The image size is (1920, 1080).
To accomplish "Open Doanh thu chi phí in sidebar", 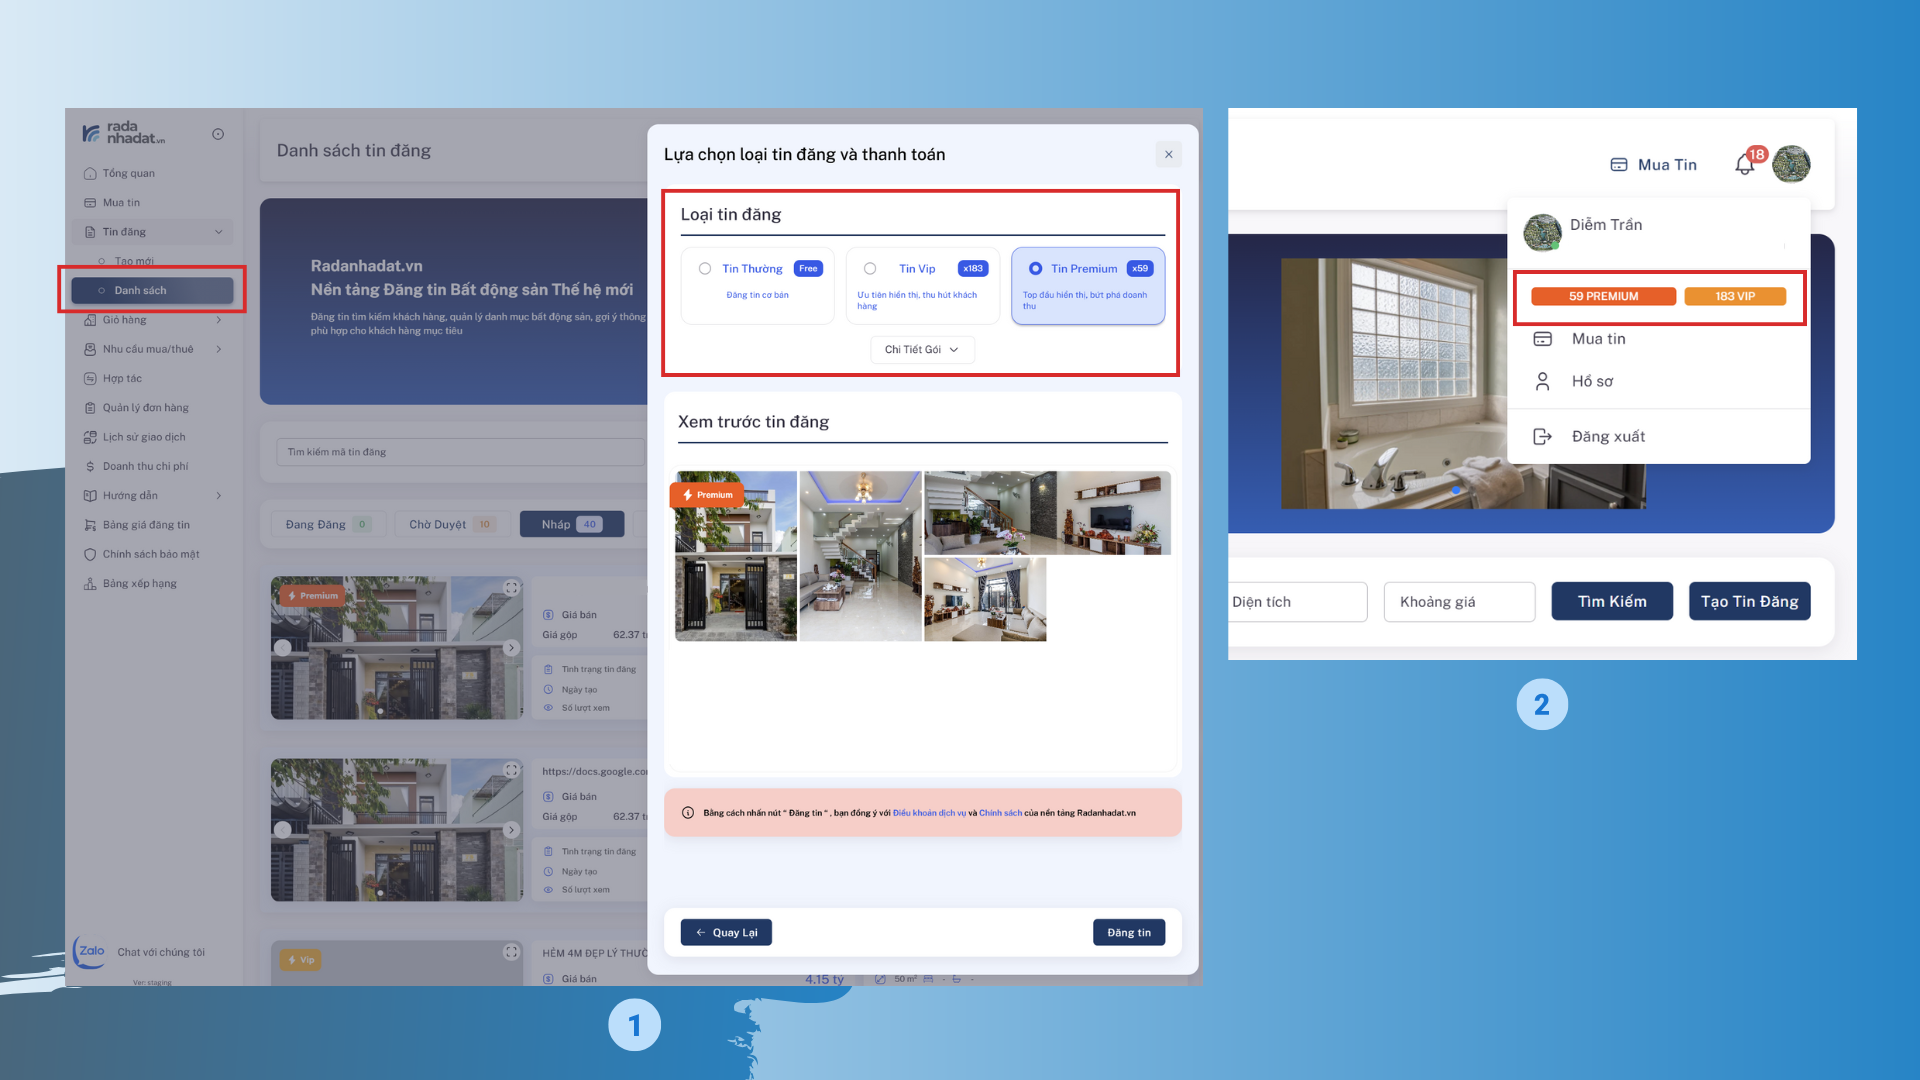I will coord(145,466).
